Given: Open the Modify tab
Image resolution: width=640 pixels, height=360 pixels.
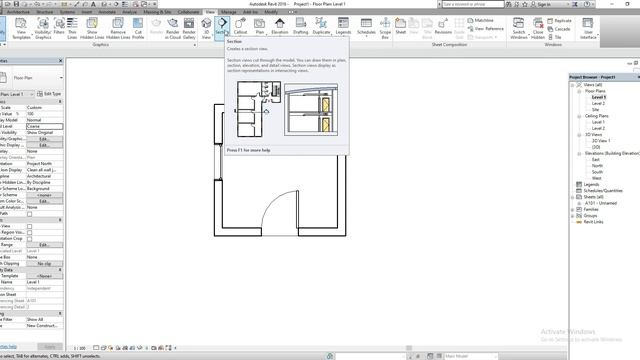Looking at the screenshot, I should (x=271, y=12).
